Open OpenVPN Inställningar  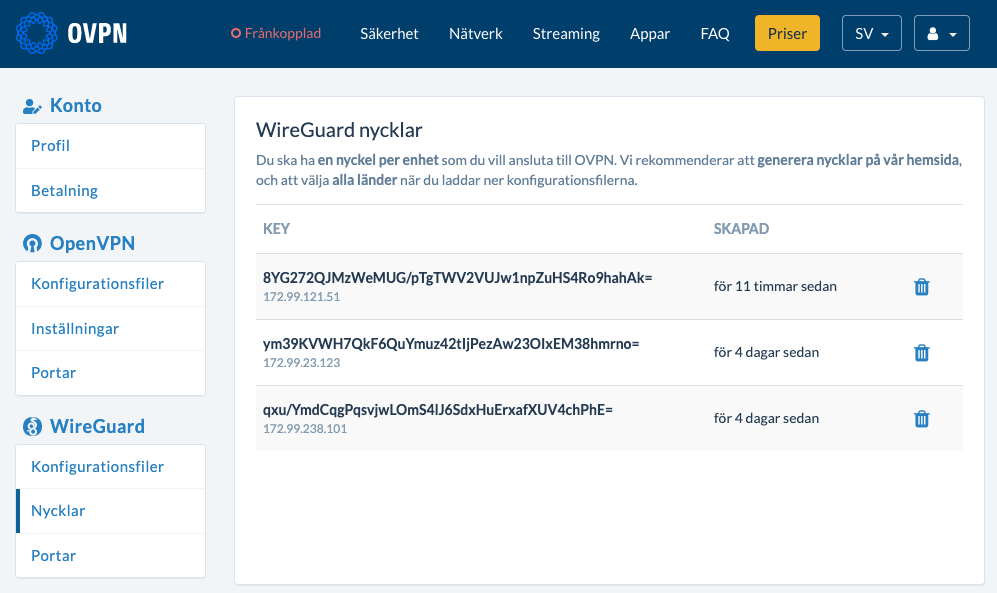coord(111,329)
